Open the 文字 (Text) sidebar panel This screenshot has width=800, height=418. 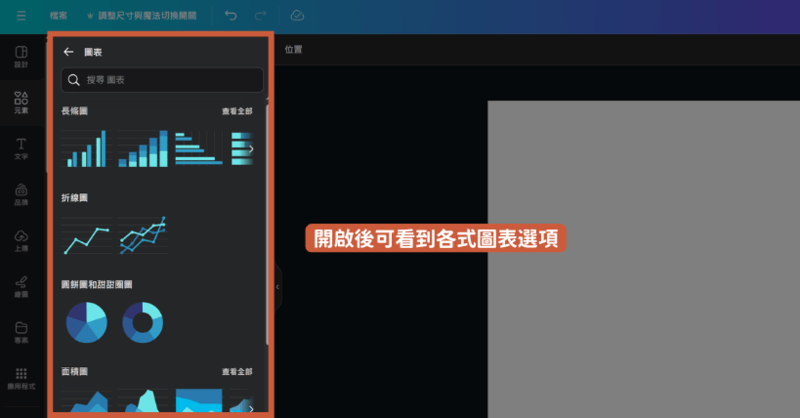tap(21, 149)
